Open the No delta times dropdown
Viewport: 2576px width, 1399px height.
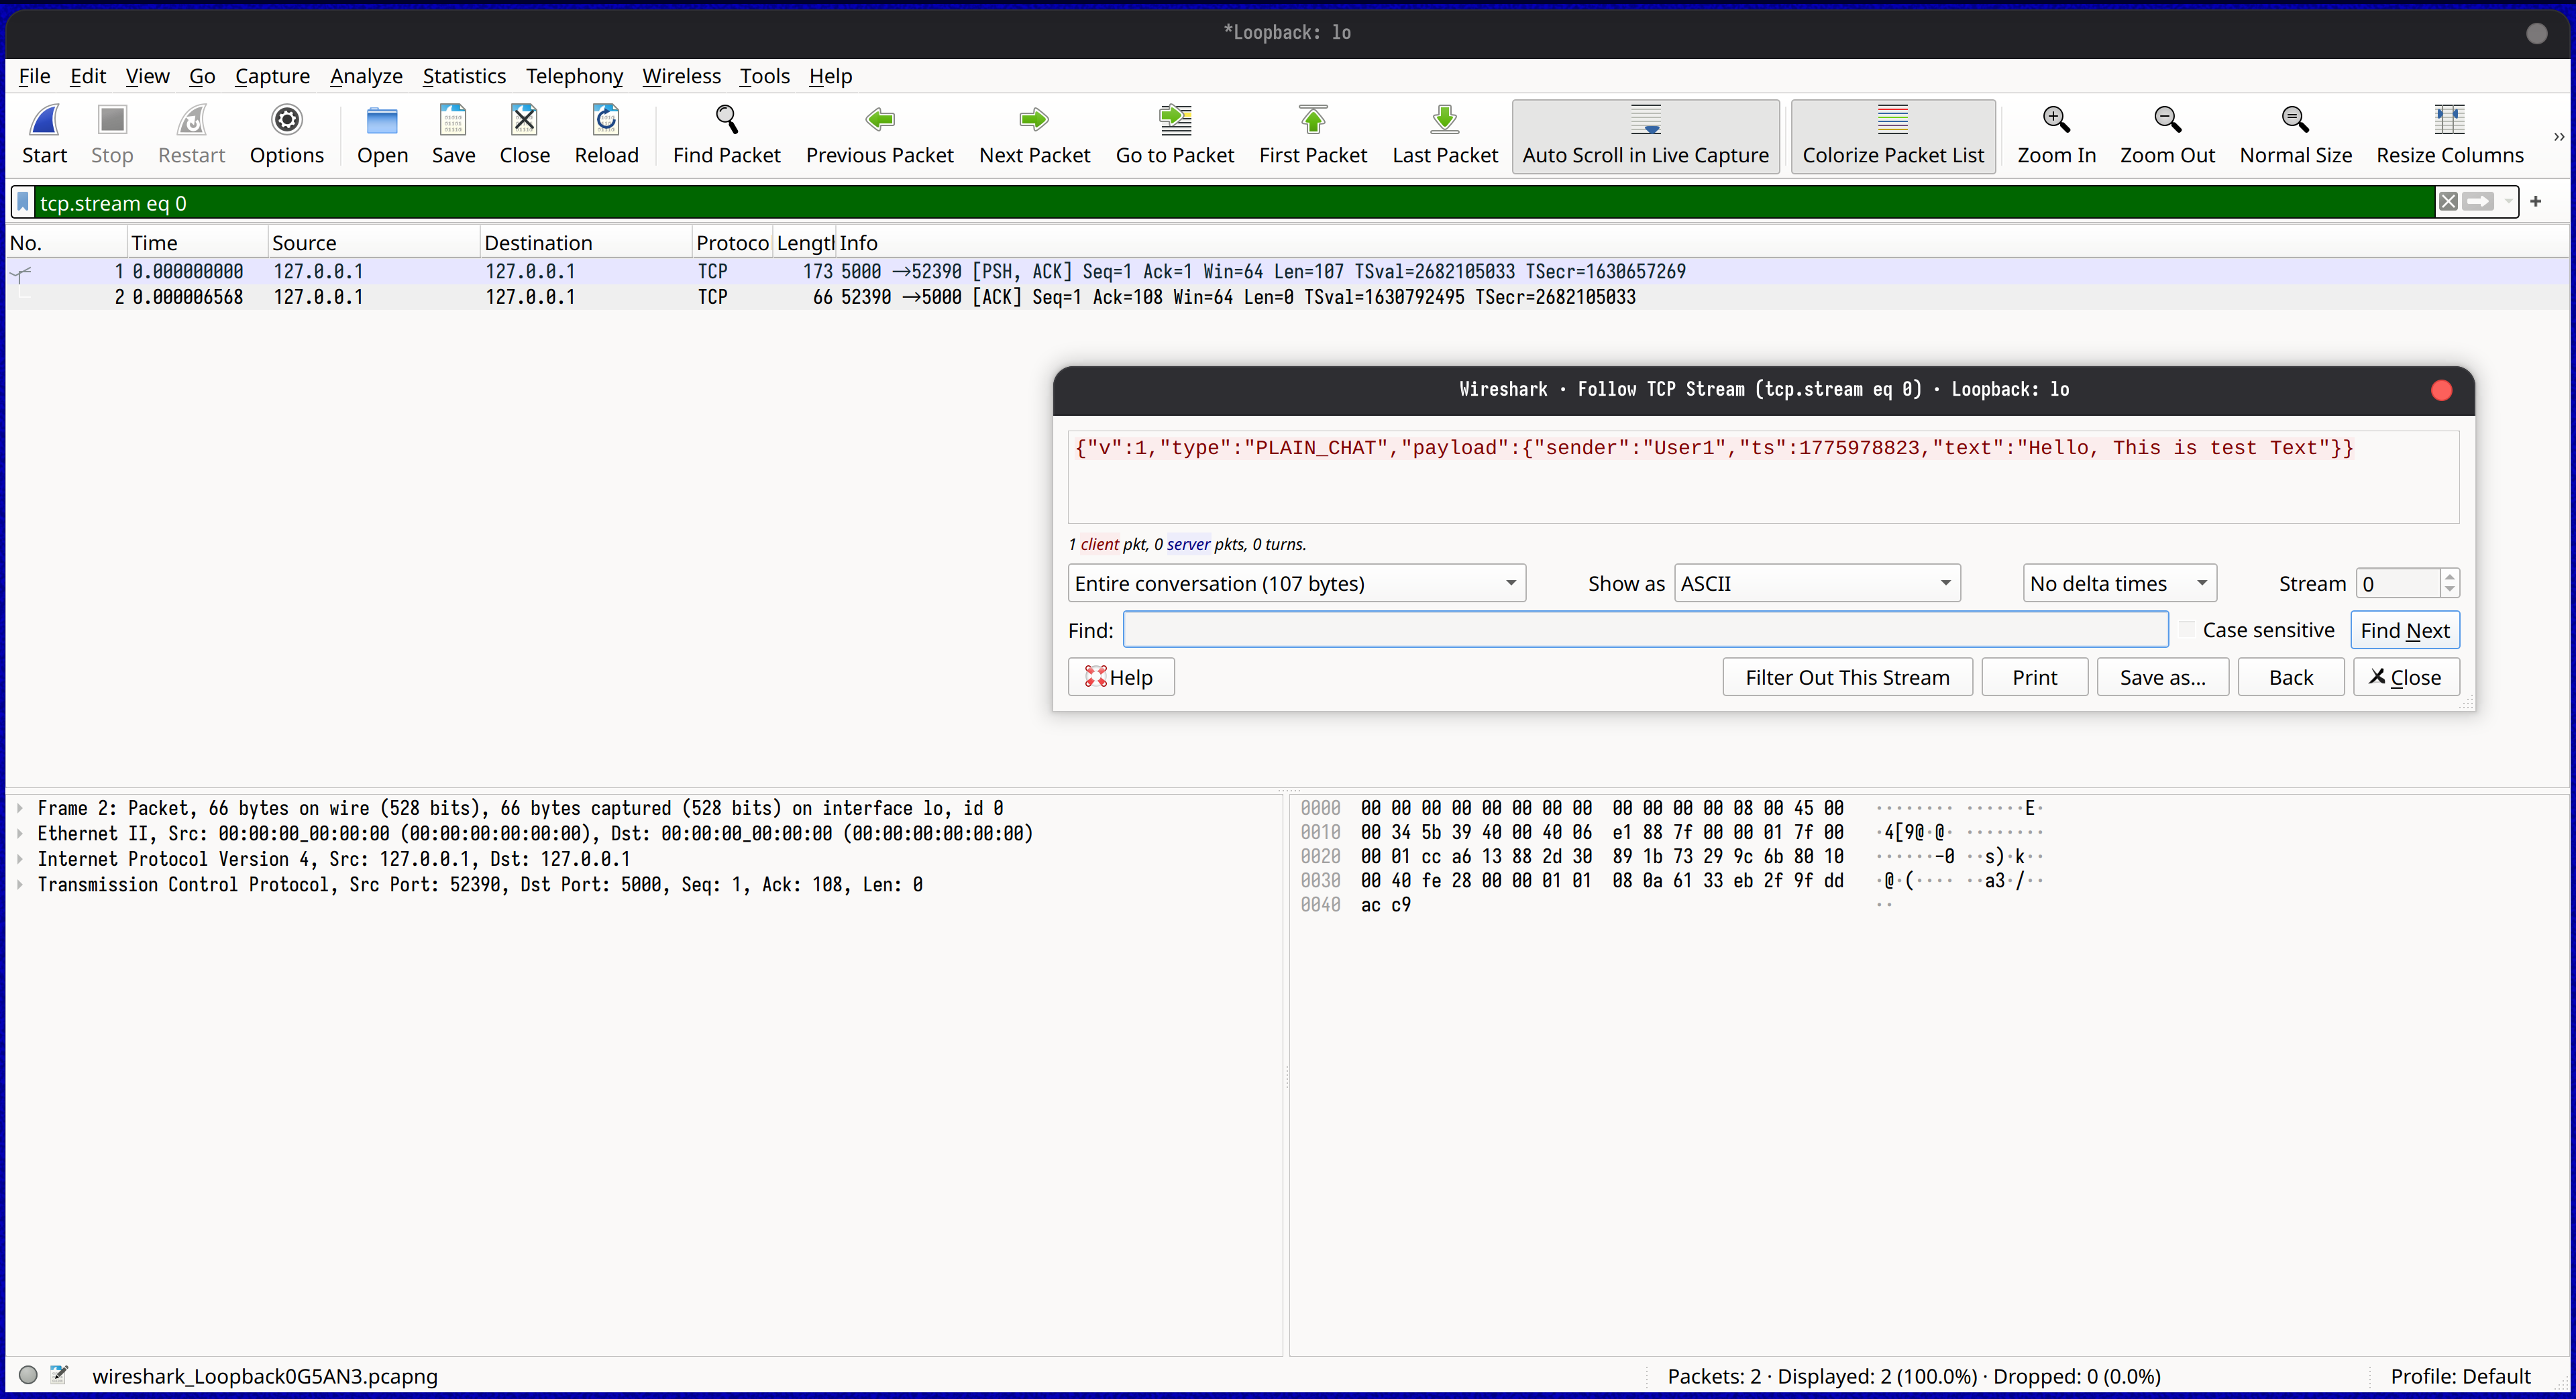[x=2119, y=583]
